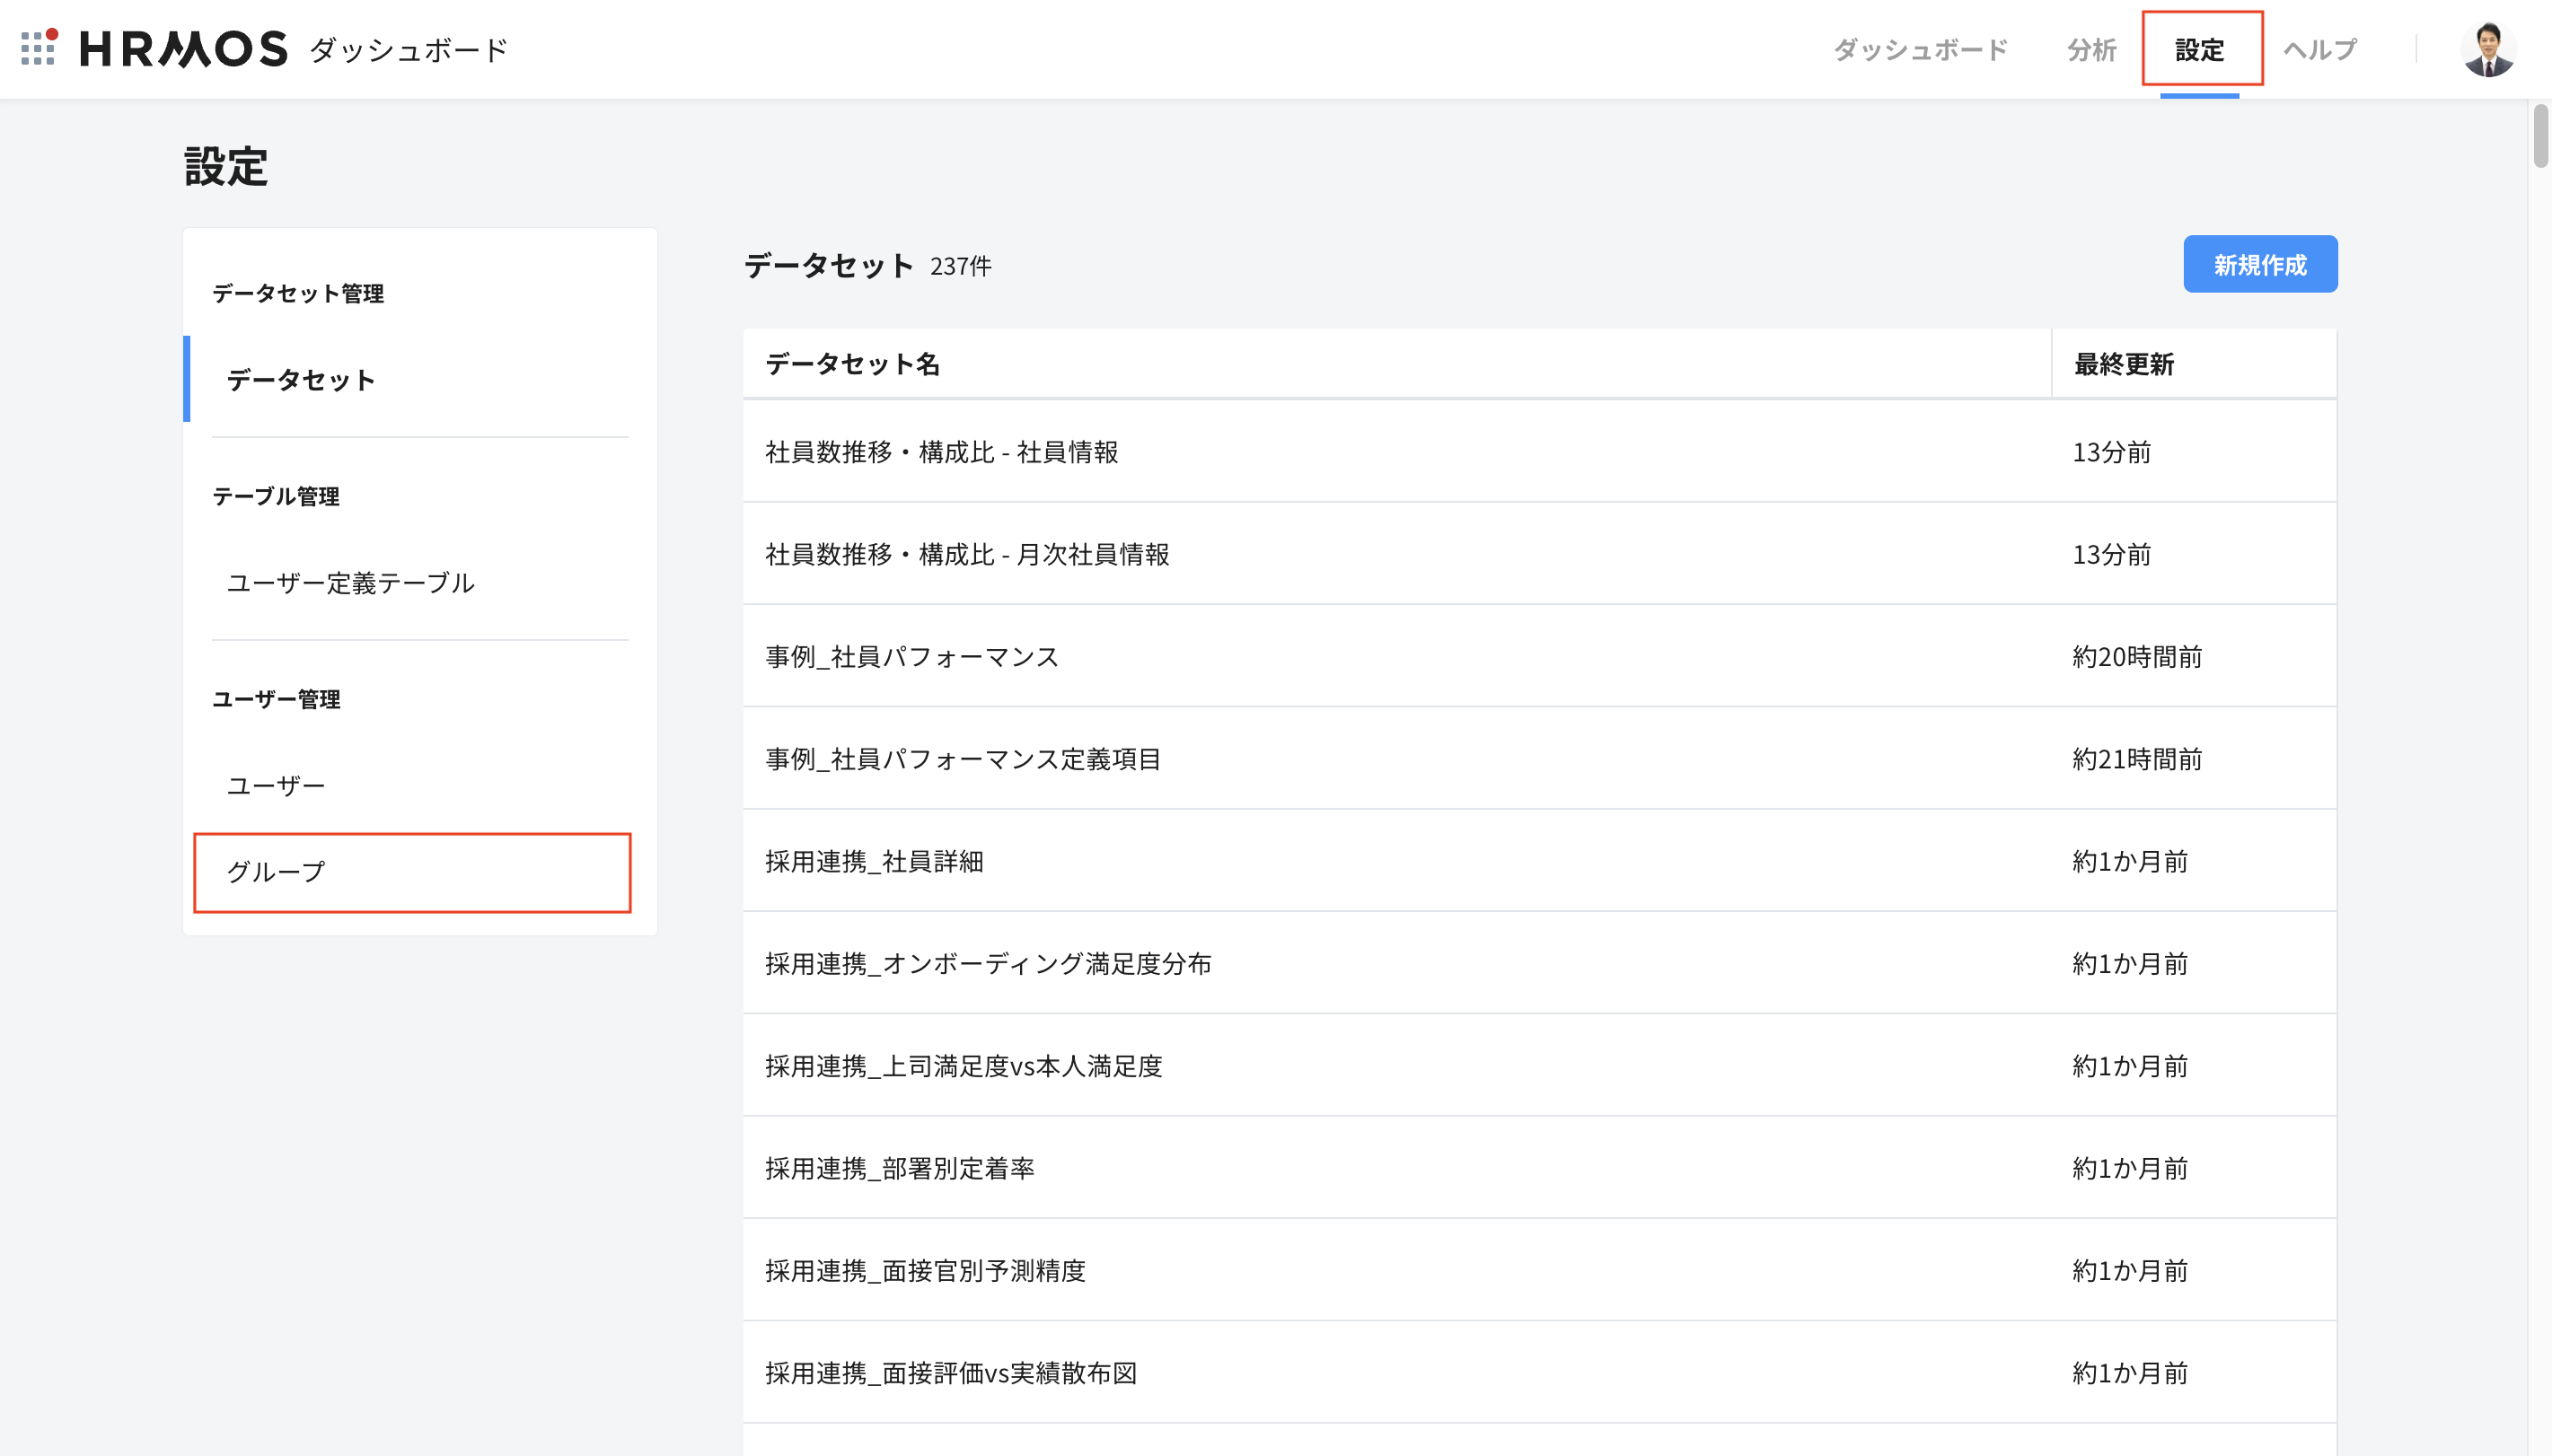2552x1456 pixels.
Task: Open the app launcher grid icon
Action: pos(38,47)
